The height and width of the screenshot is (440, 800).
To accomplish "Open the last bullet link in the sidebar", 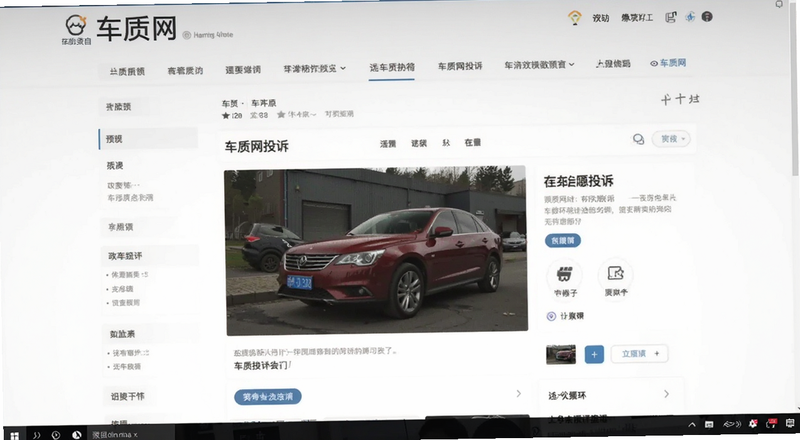I will pos(127,366).
